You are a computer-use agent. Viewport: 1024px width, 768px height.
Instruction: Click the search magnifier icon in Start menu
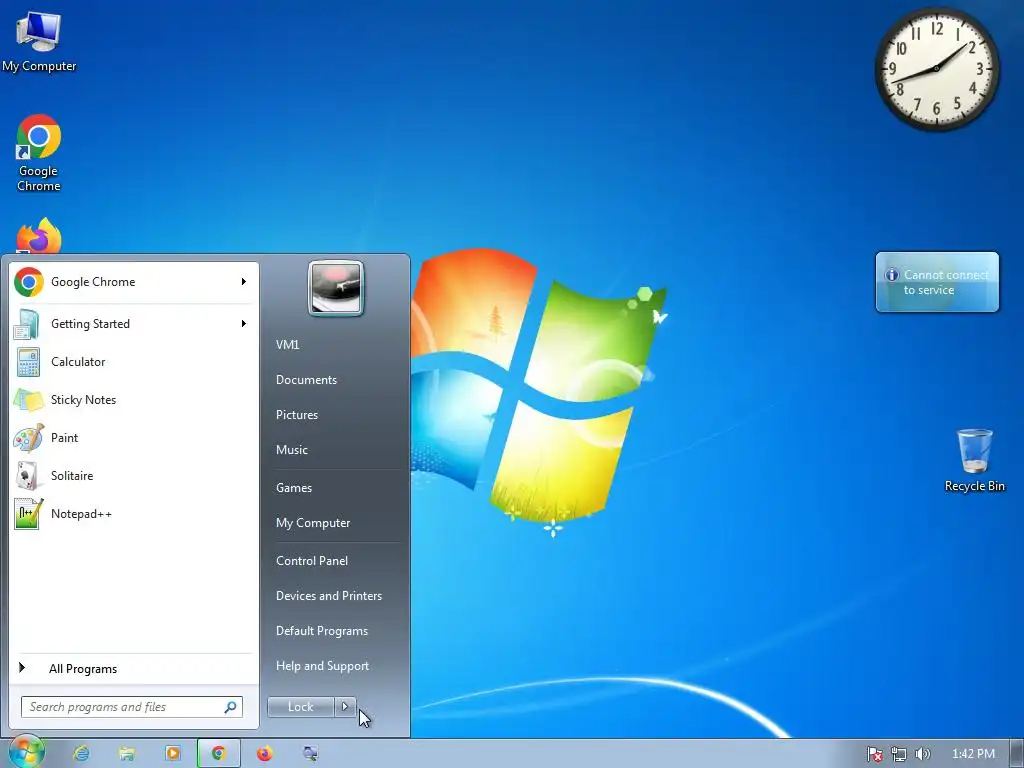(231, 707)
